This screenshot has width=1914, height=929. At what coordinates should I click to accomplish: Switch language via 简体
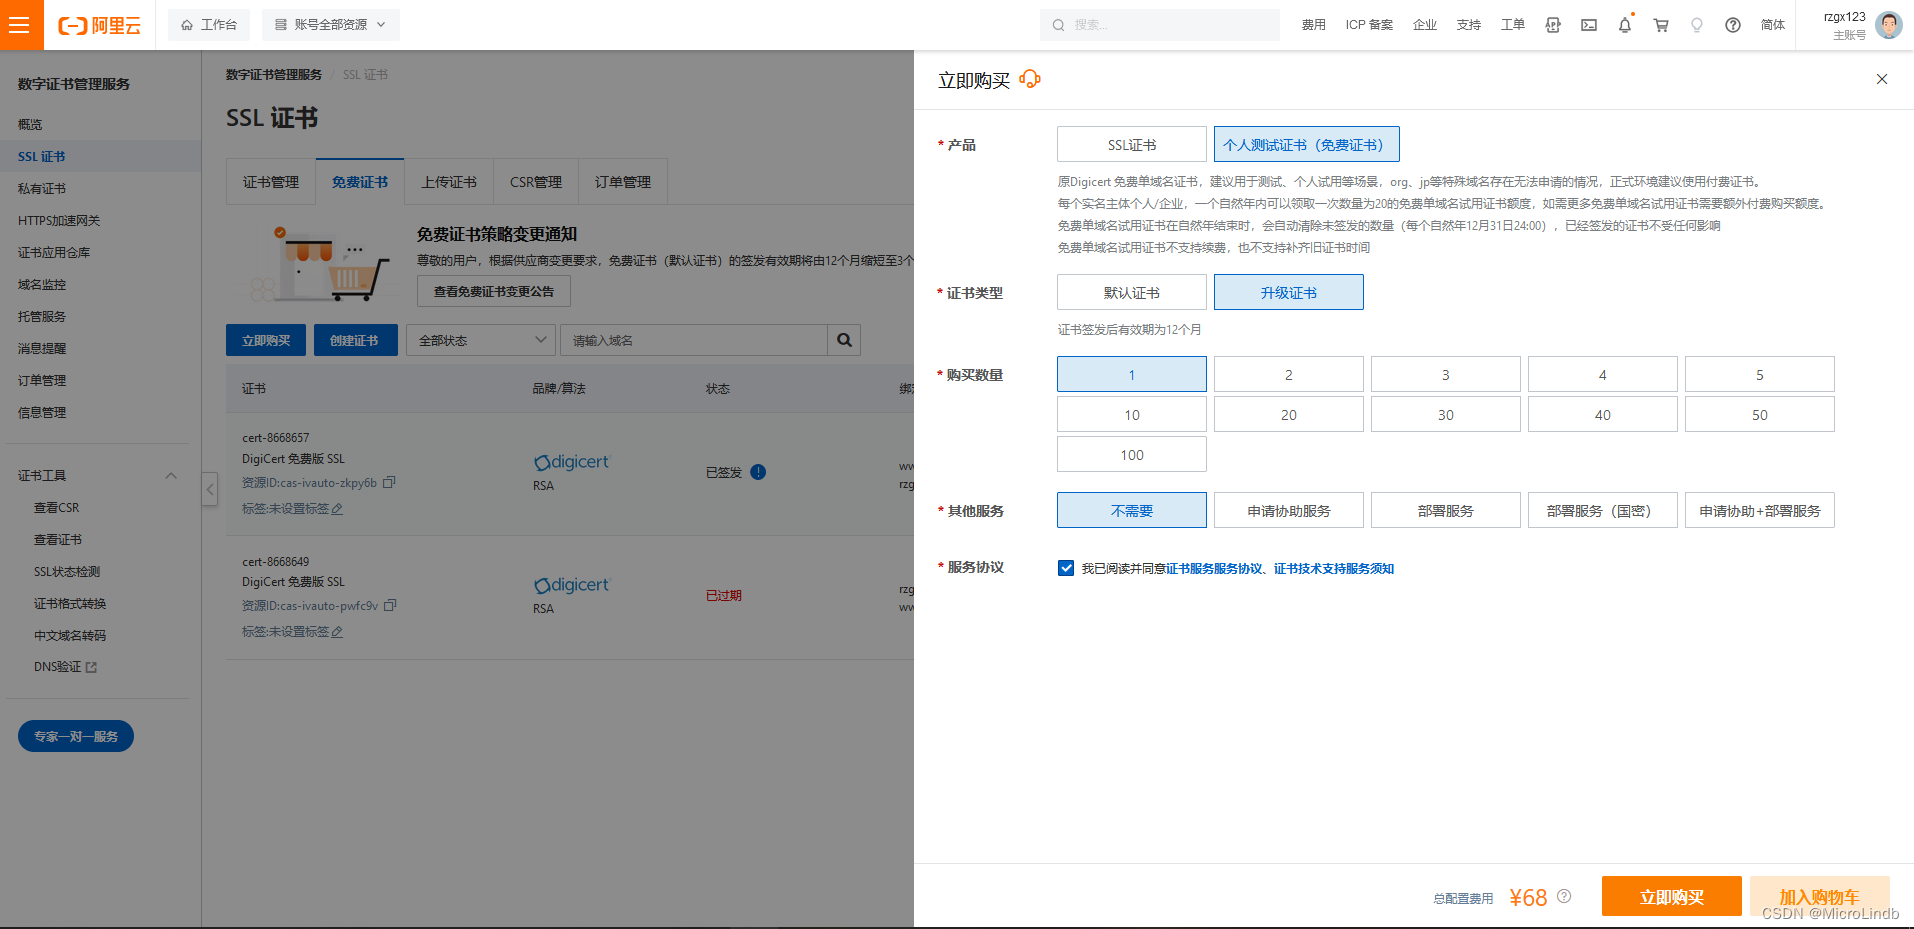[1773, 25]
